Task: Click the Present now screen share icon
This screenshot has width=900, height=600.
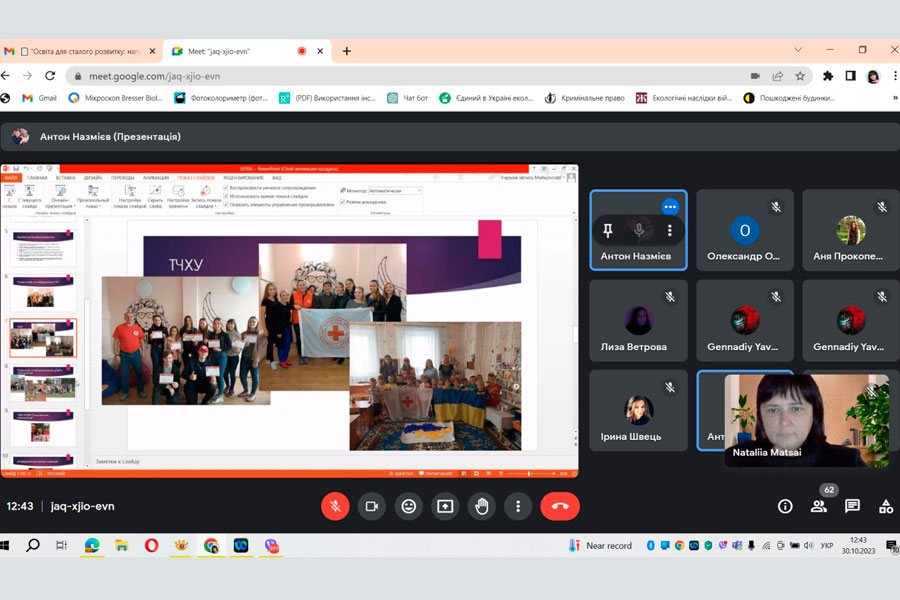Action: click(x=445, y=506)
